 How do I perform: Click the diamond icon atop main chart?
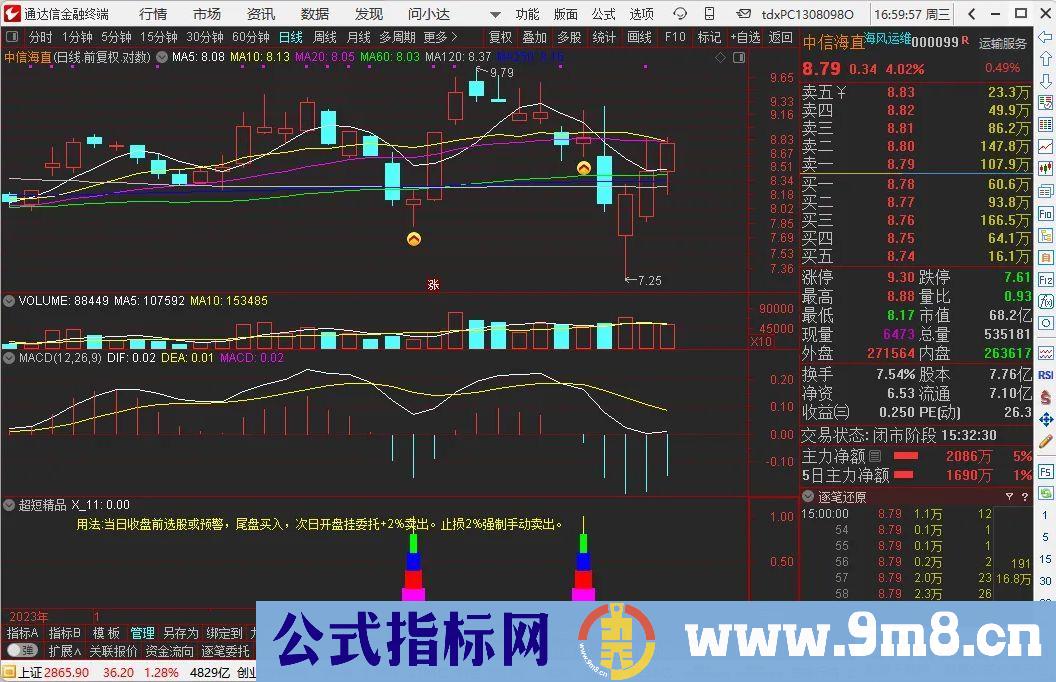(720, 57)
